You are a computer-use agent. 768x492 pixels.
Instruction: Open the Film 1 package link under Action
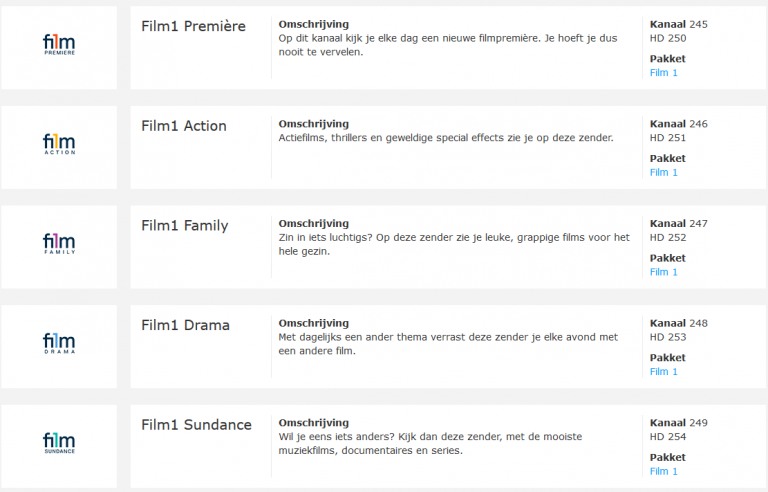(x=663, y=172)
